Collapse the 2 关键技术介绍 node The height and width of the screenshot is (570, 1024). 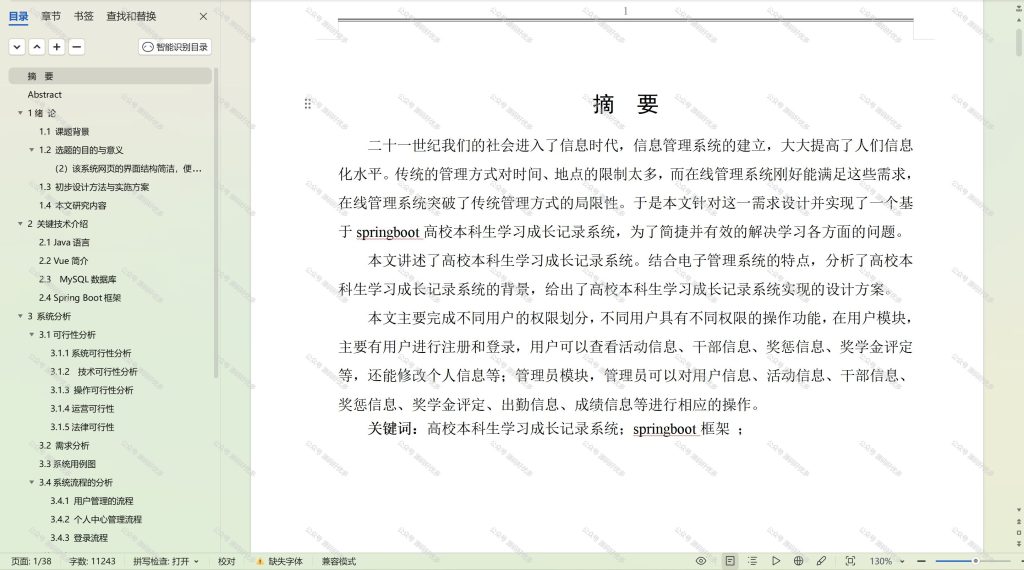point(20,224)
